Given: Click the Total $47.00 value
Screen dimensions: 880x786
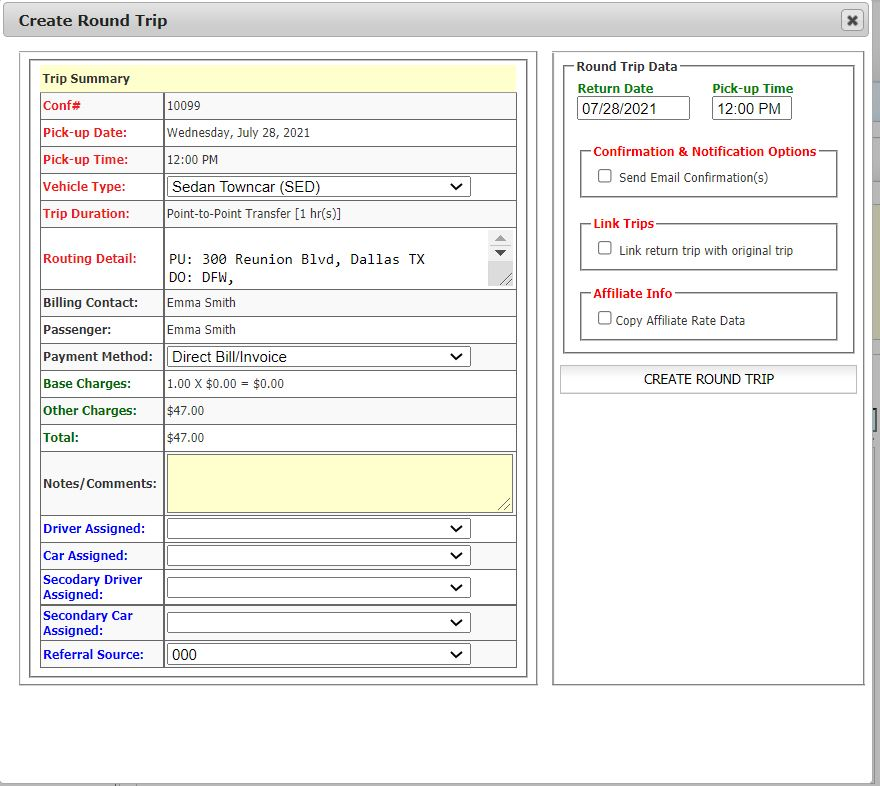Looking at the screenshot, I should point(185,438).
